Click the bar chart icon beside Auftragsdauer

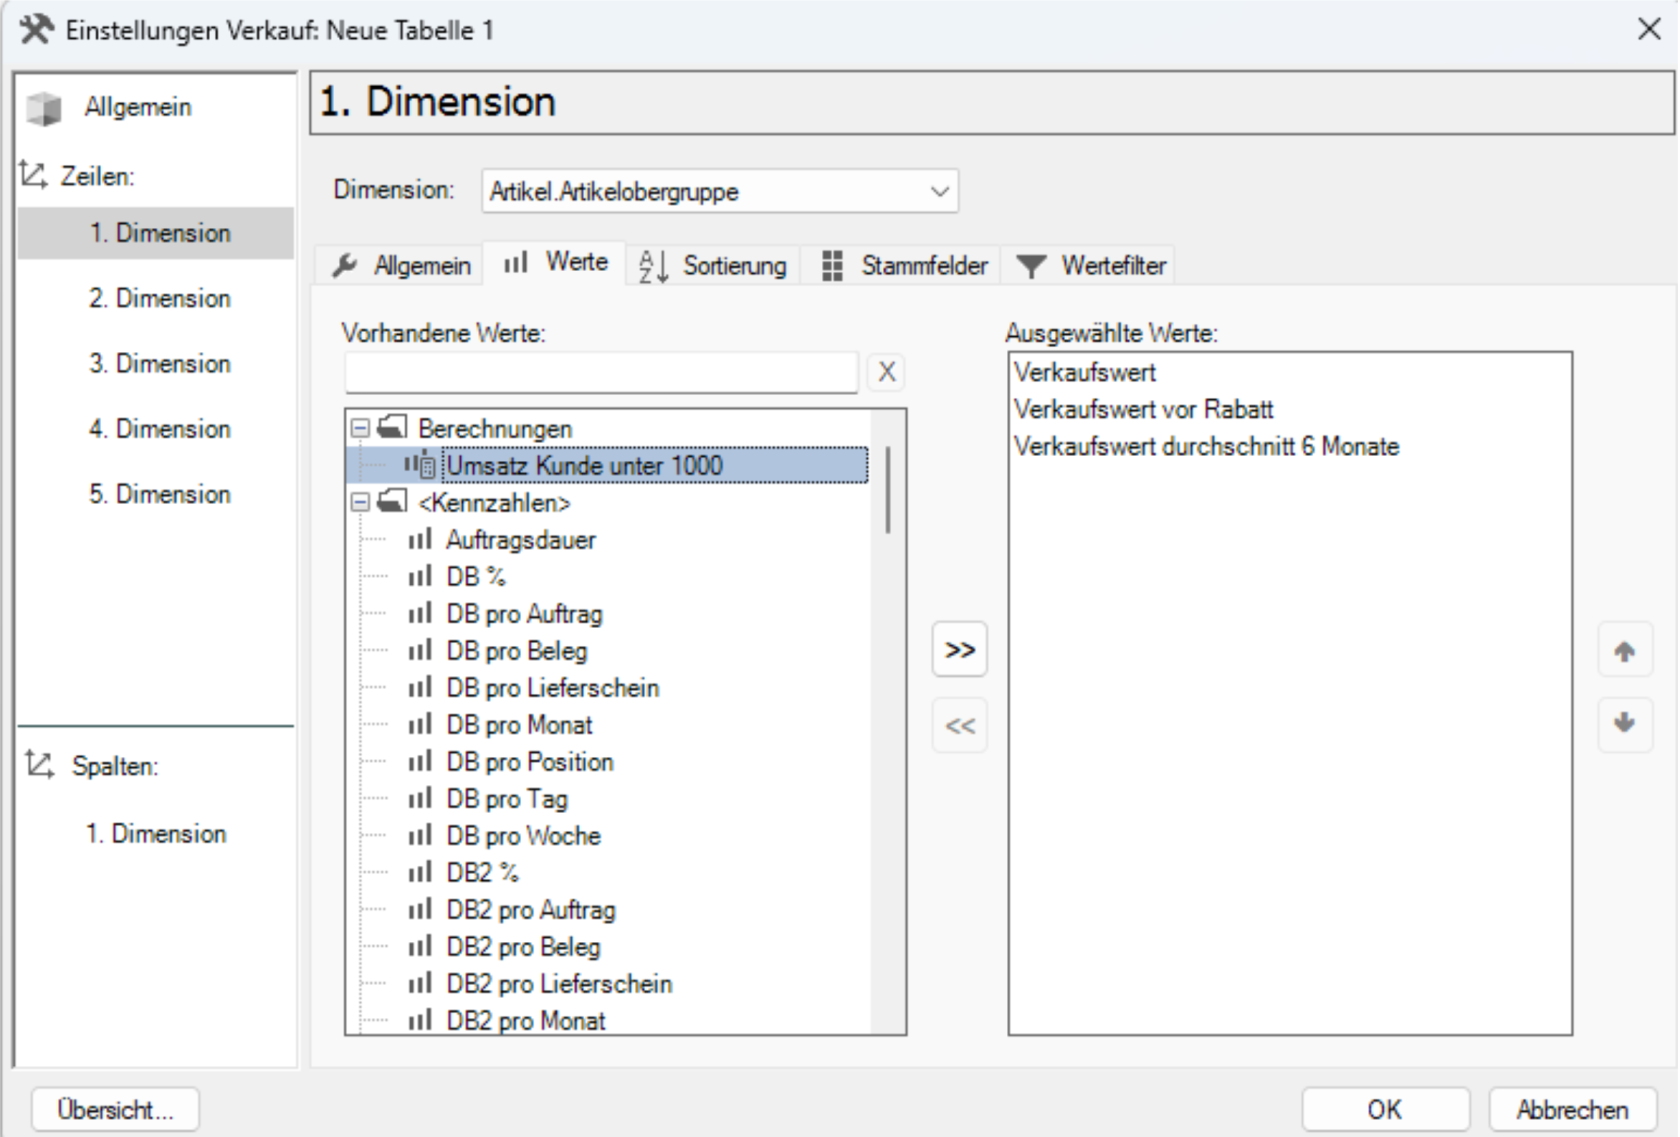(420, 540)
